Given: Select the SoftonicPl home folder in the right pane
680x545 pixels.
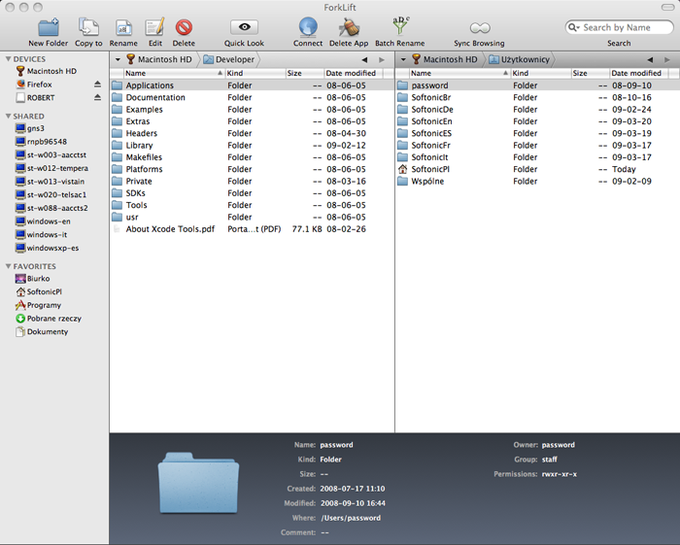Looking at the screenshot, I should (537, 169).
